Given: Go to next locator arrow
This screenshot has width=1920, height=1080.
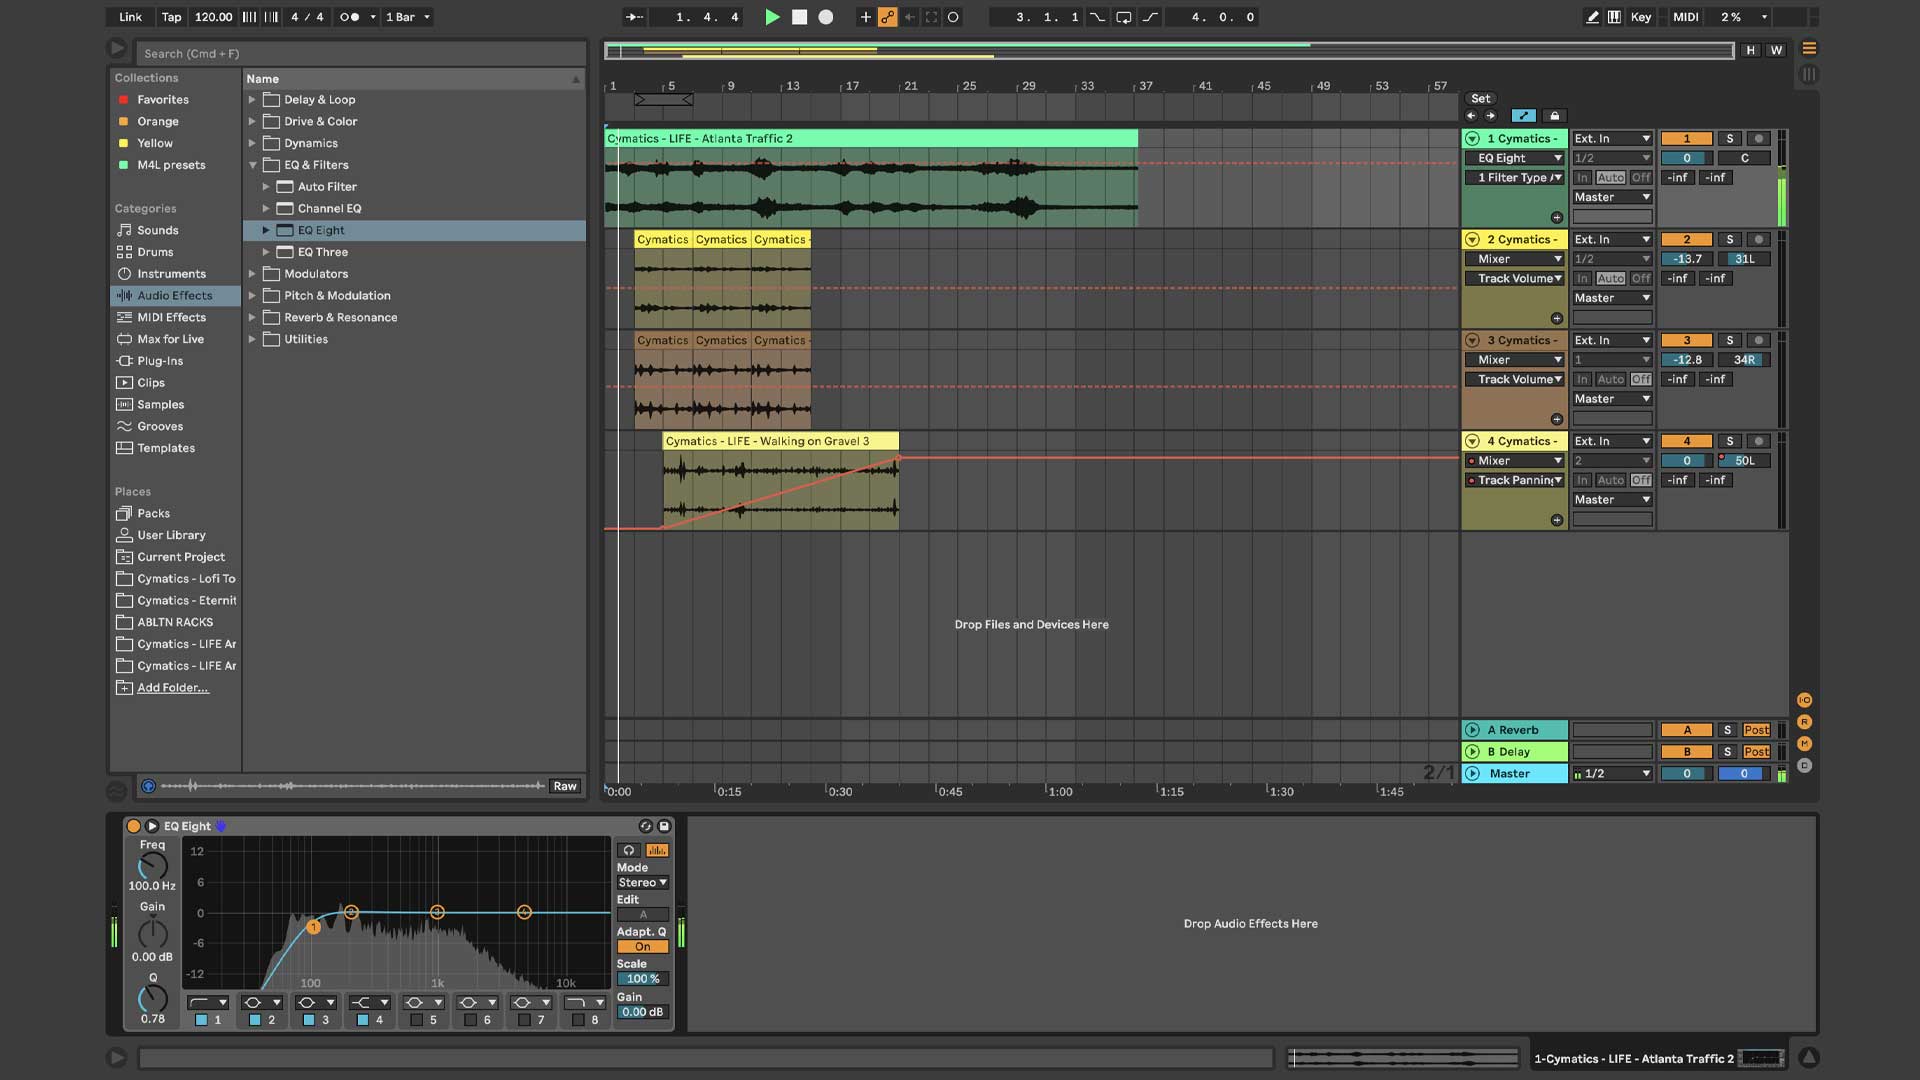Looking at the screenshot, I should pyautogui.click(x=1490, y=116).
